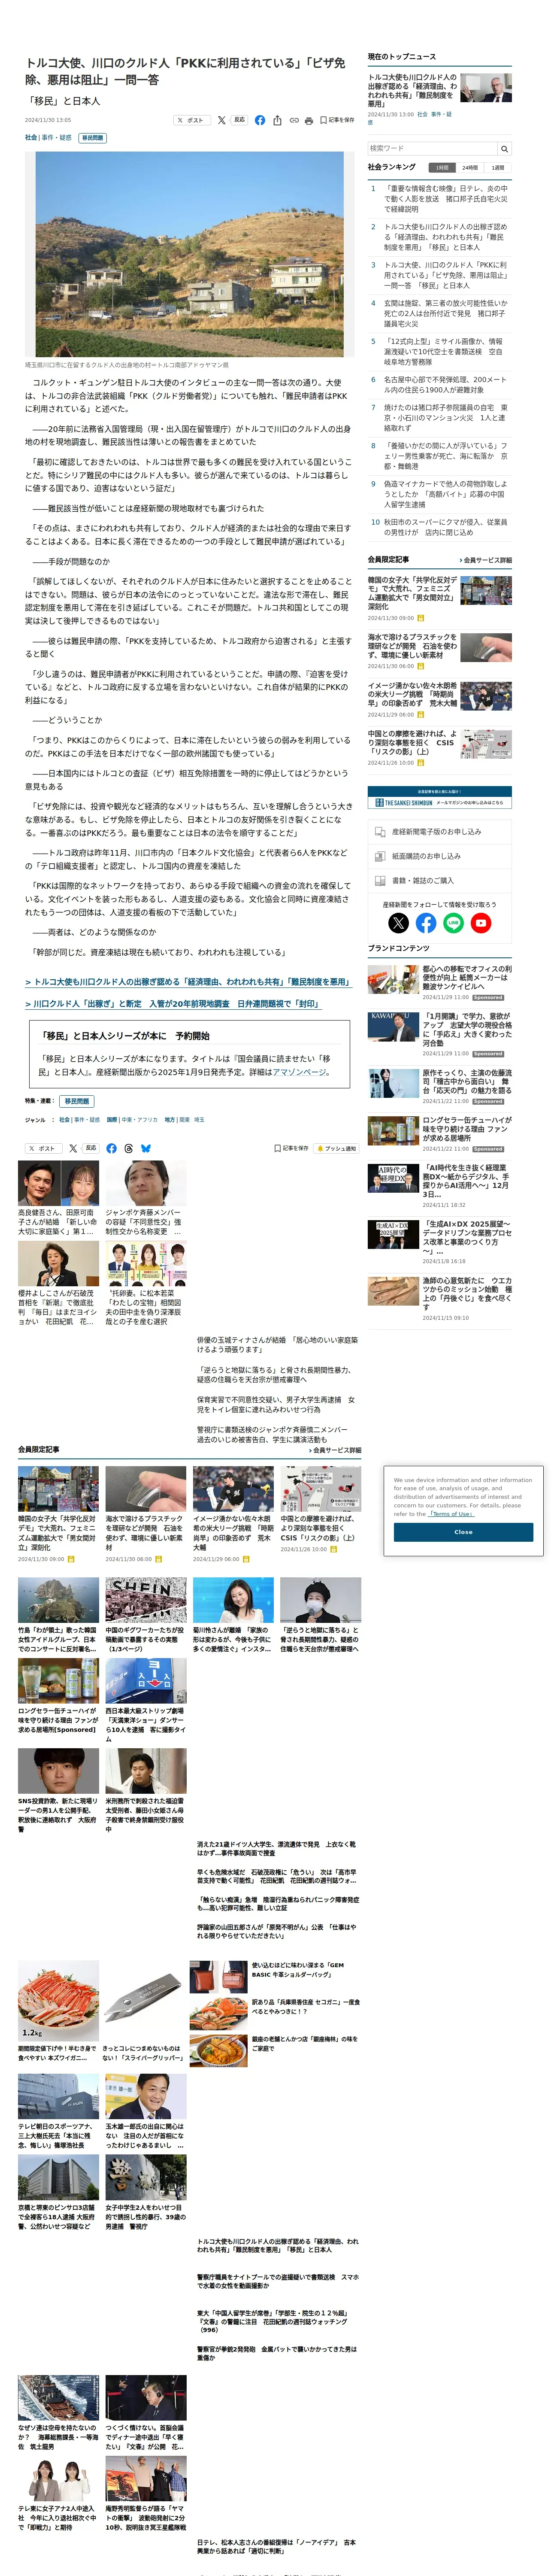The width and height of the screenshot is (551, 2576).
Task: Open the アマゾンページ link in the book box
Action: tap(299, 1071)
